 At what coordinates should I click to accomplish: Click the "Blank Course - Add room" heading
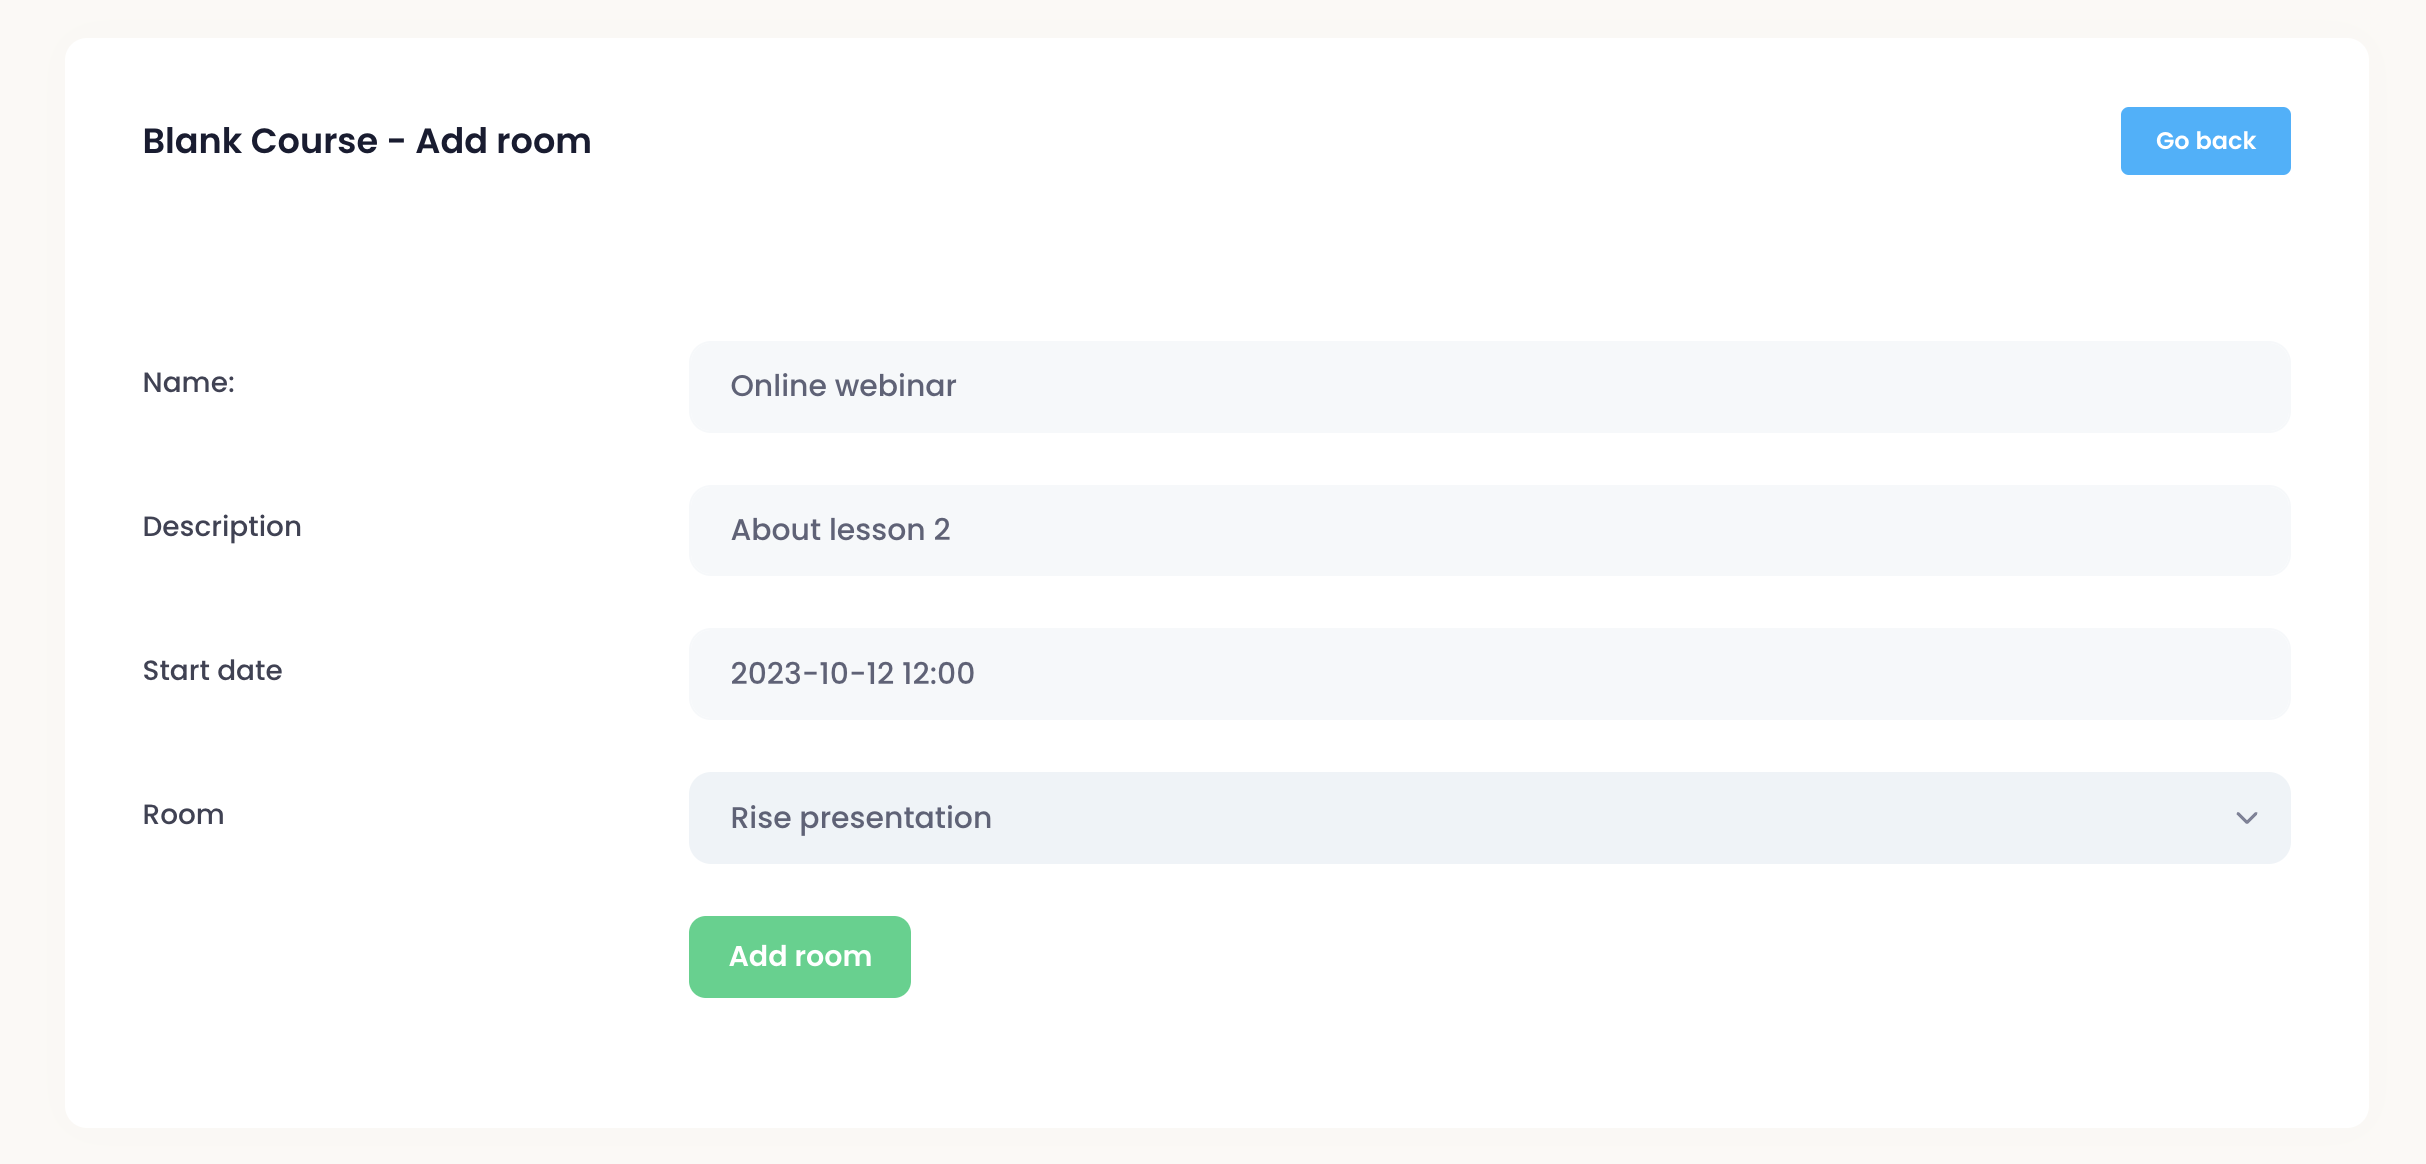367,141
